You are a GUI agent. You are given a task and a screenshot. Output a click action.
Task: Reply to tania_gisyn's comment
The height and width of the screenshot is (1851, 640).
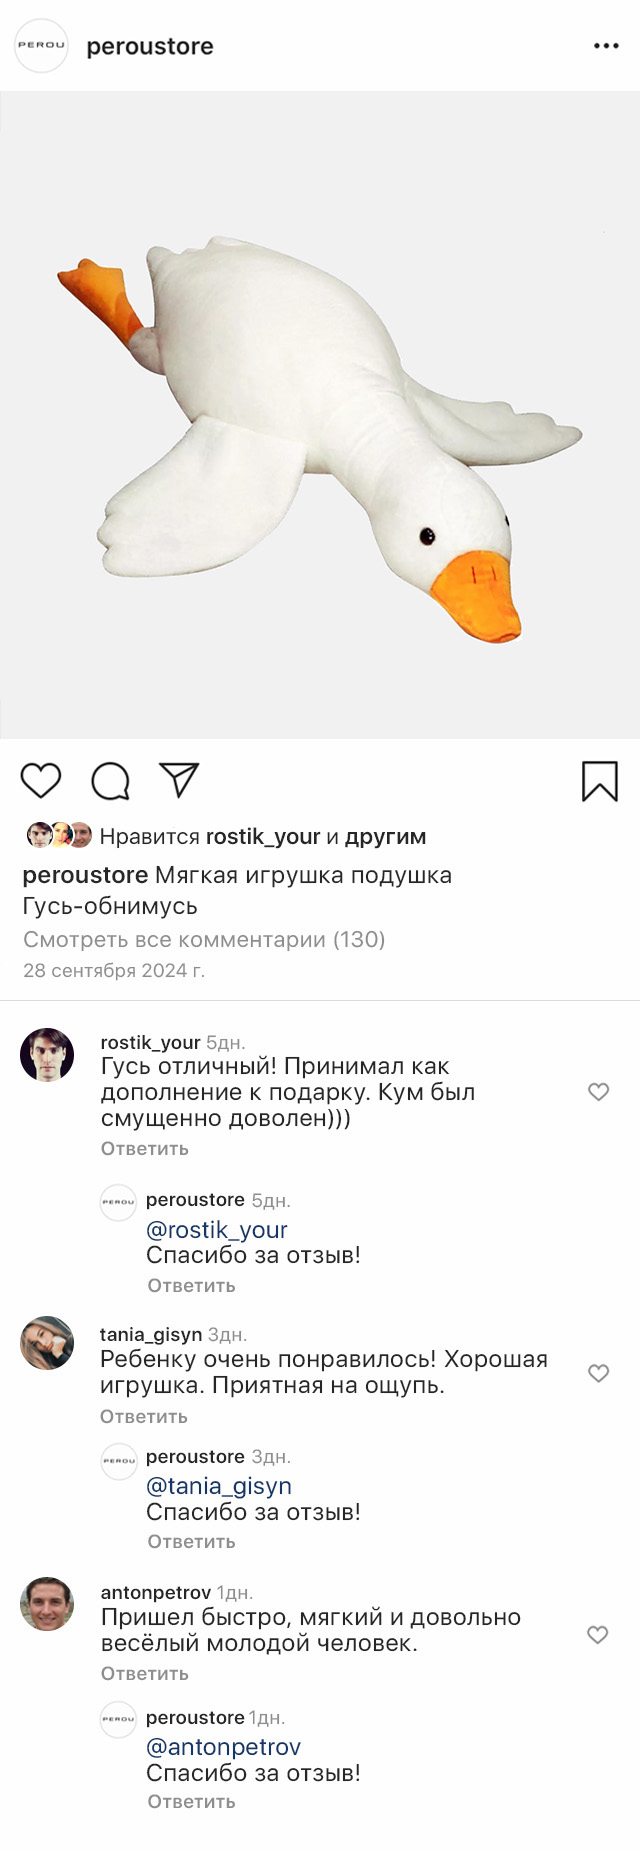pyautogui.click(x=144, y=1417)
